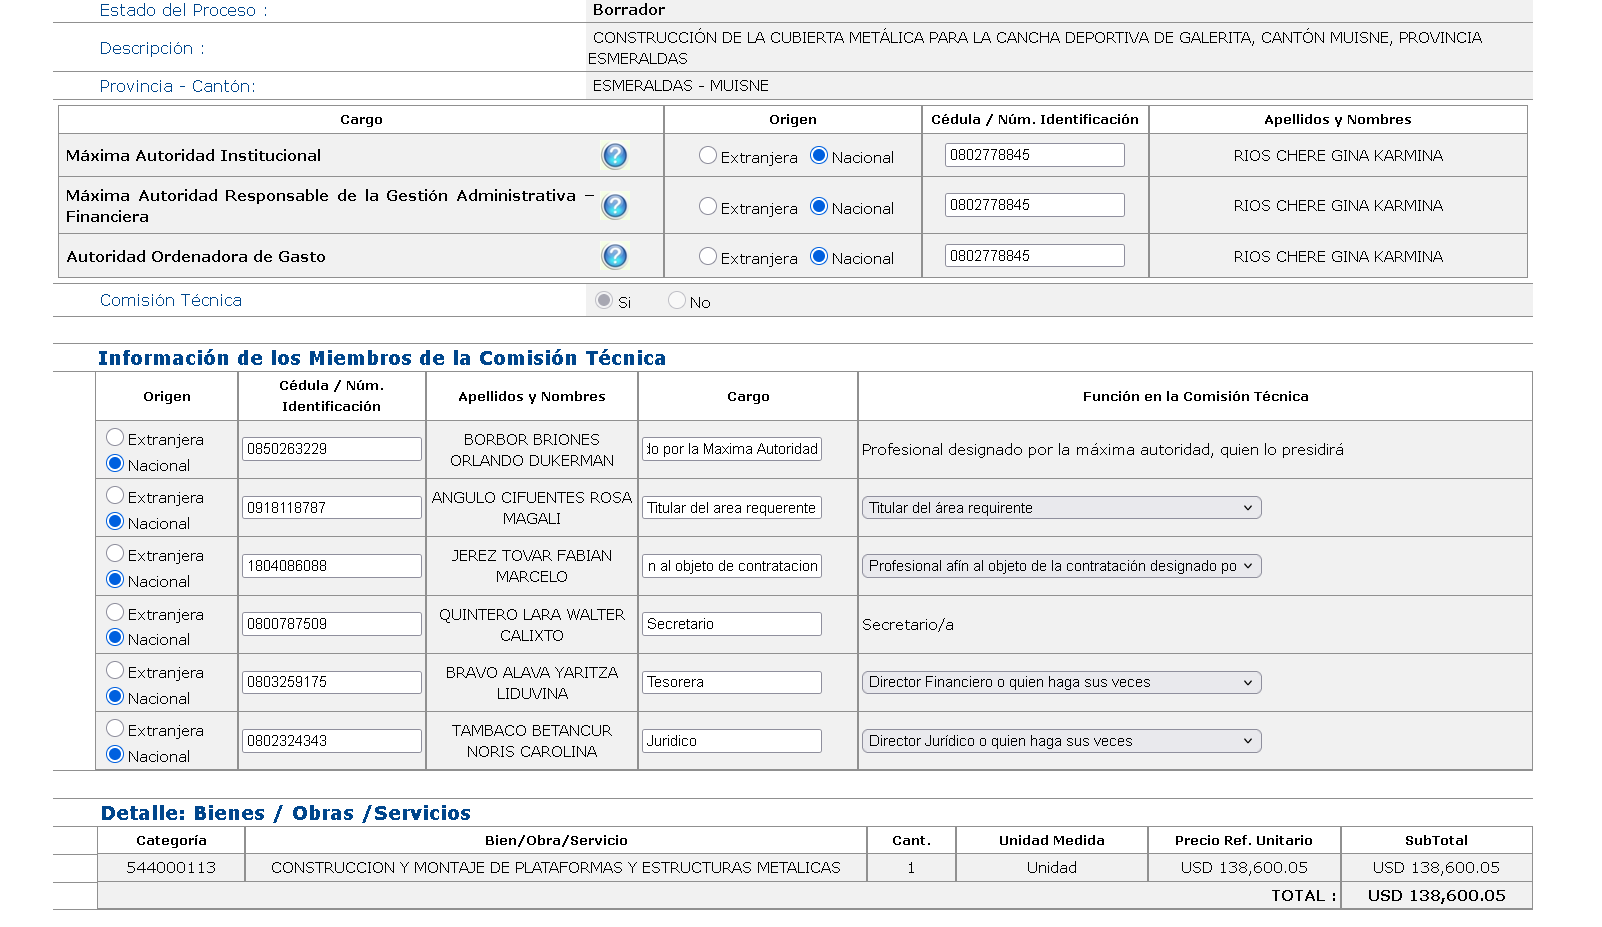Edit the Tesorera cargo field
The width and height of the screenshot is (1602, 927).
[731, 682]
